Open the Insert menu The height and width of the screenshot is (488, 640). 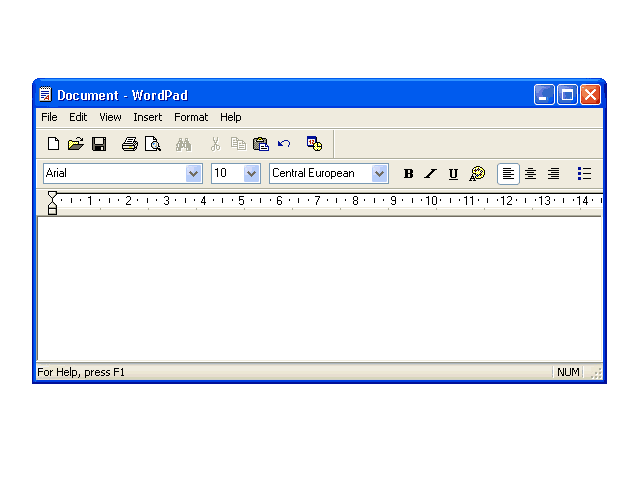[148, 118]
